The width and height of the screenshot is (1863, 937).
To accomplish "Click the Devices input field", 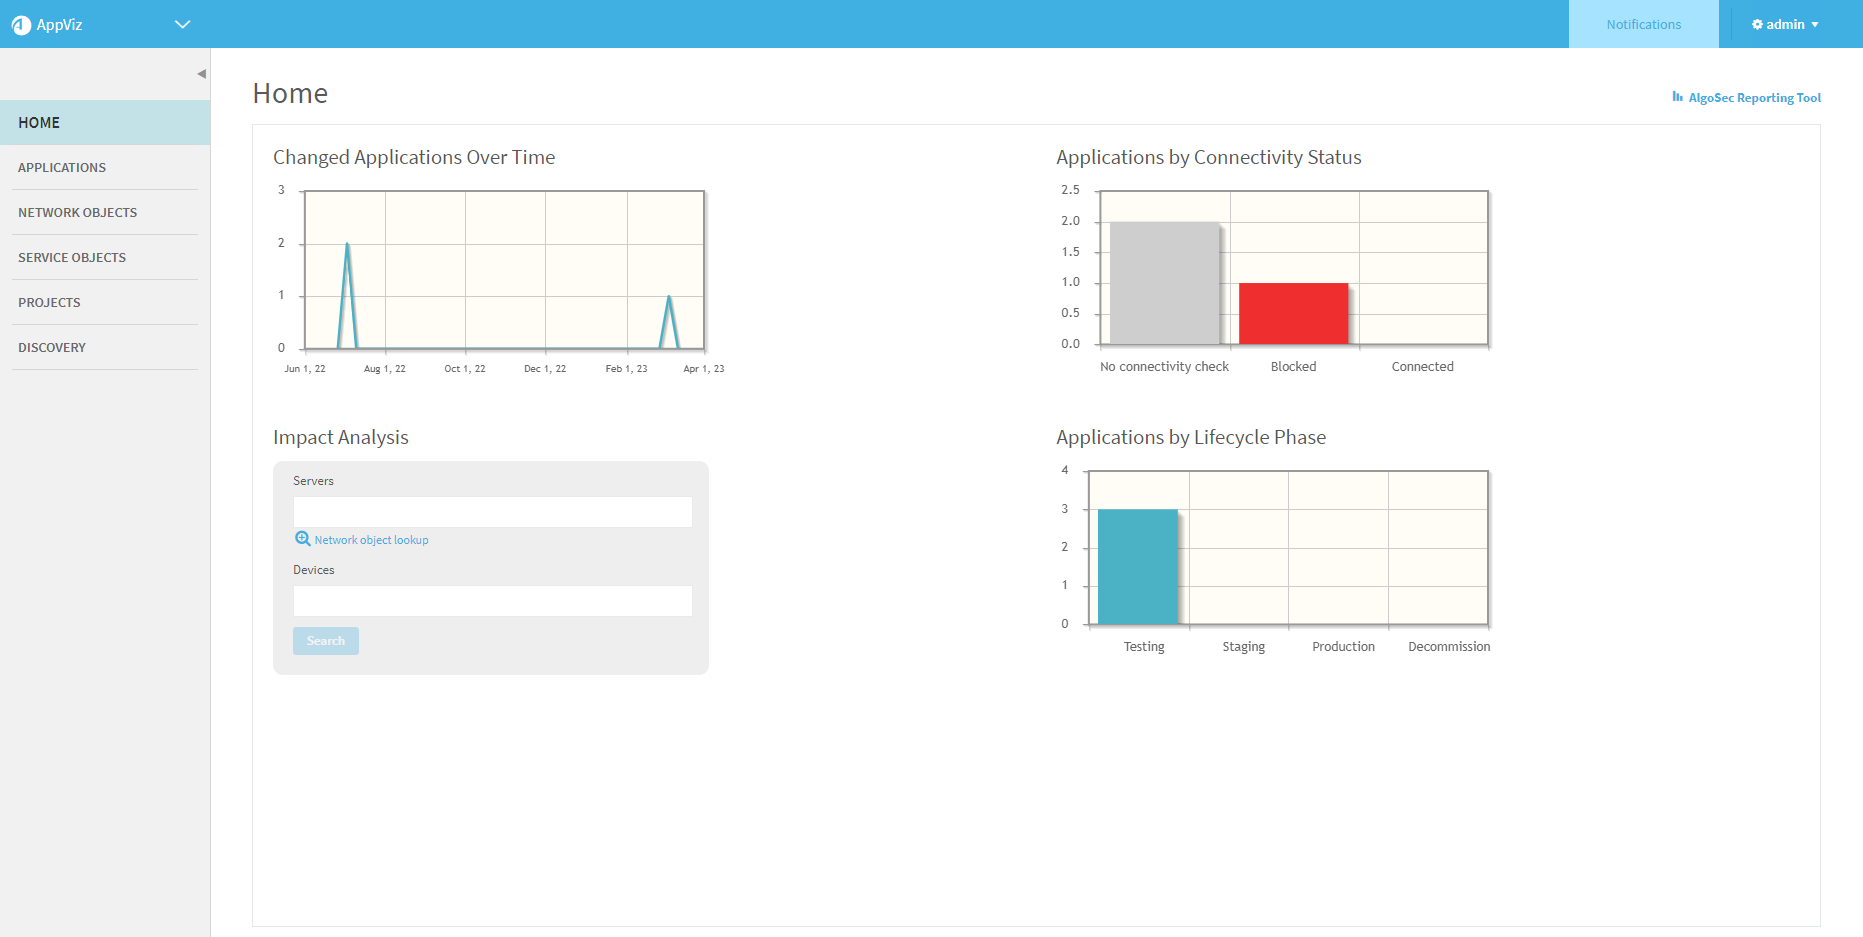I will [x=492, y=601].
